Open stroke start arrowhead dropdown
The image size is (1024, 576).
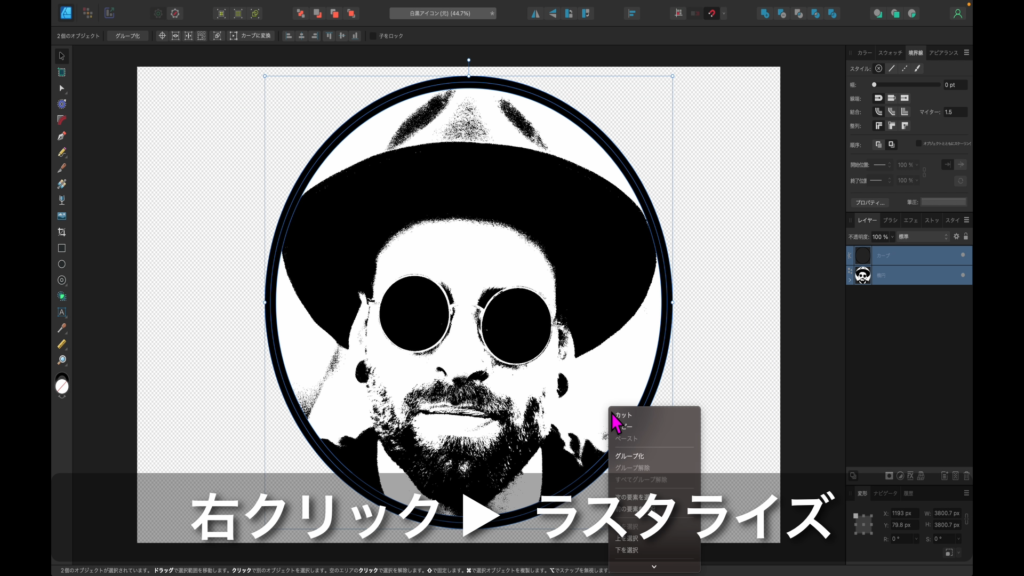tap(882, 165)
